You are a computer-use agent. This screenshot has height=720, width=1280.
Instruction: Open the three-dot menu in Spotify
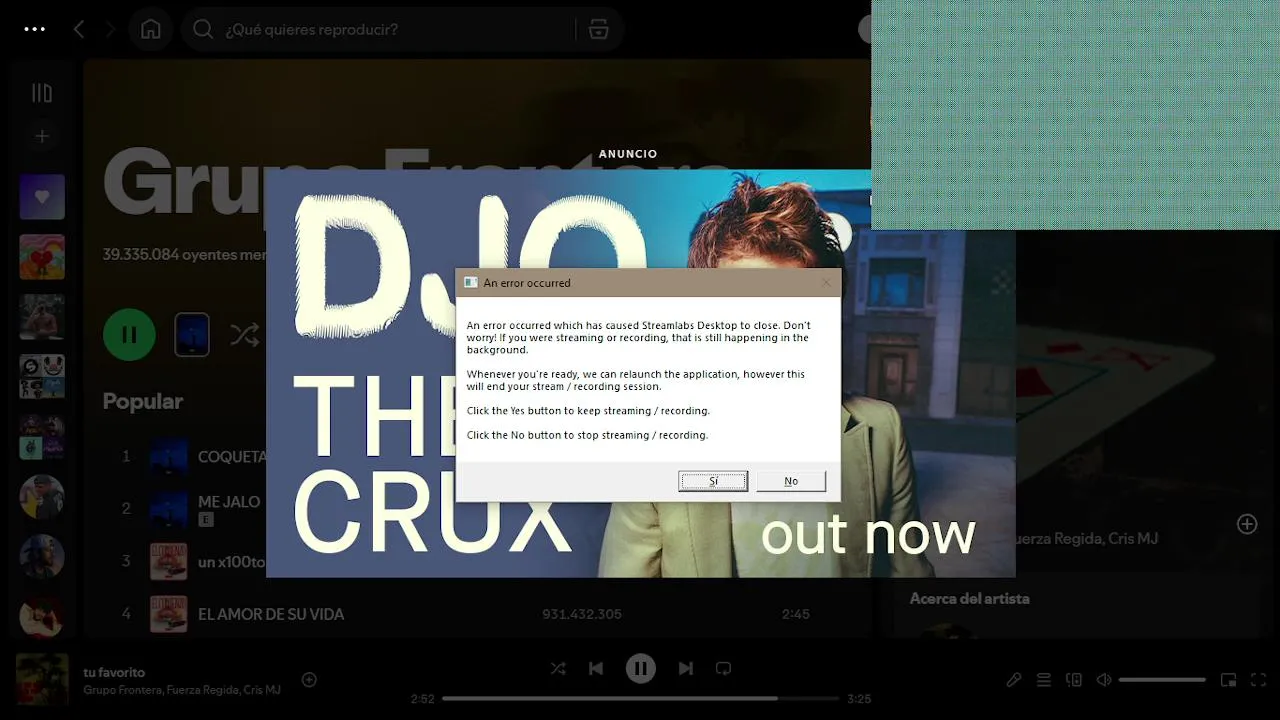35,29
